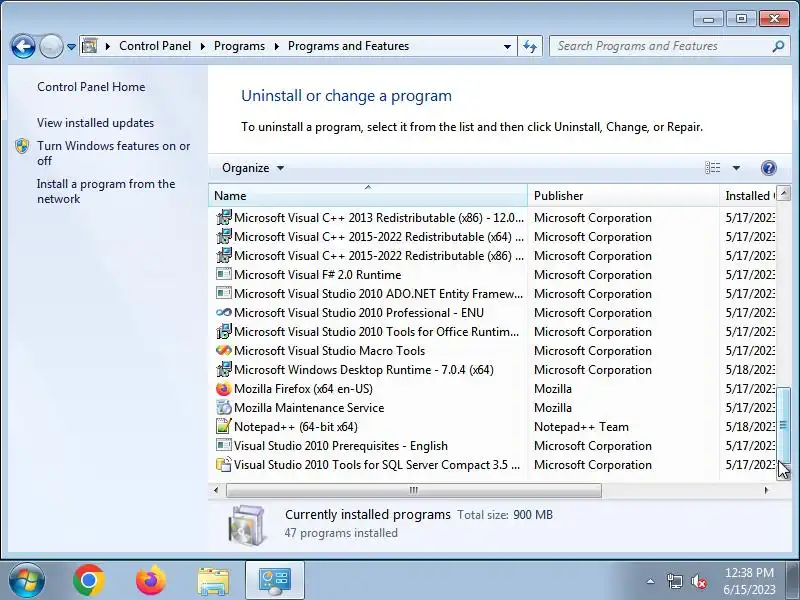This screenshot has height=600, width=800.
Task: Click the Mozilla Firefox icon in the list
Action: tap(223, 388)
